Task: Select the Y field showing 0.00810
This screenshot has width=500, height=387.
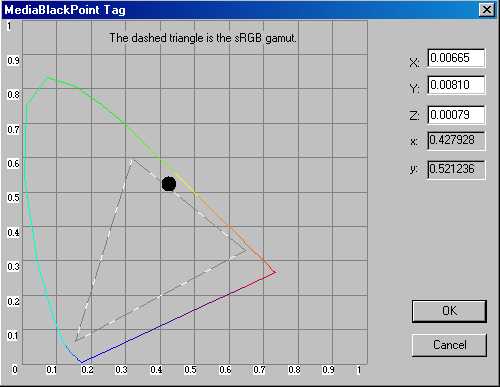Action: 456,85
